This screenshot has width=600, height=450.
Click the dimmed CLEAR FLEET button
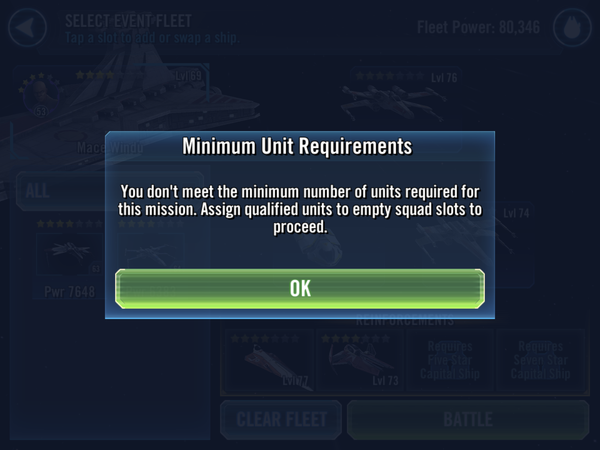pos(281,420)
